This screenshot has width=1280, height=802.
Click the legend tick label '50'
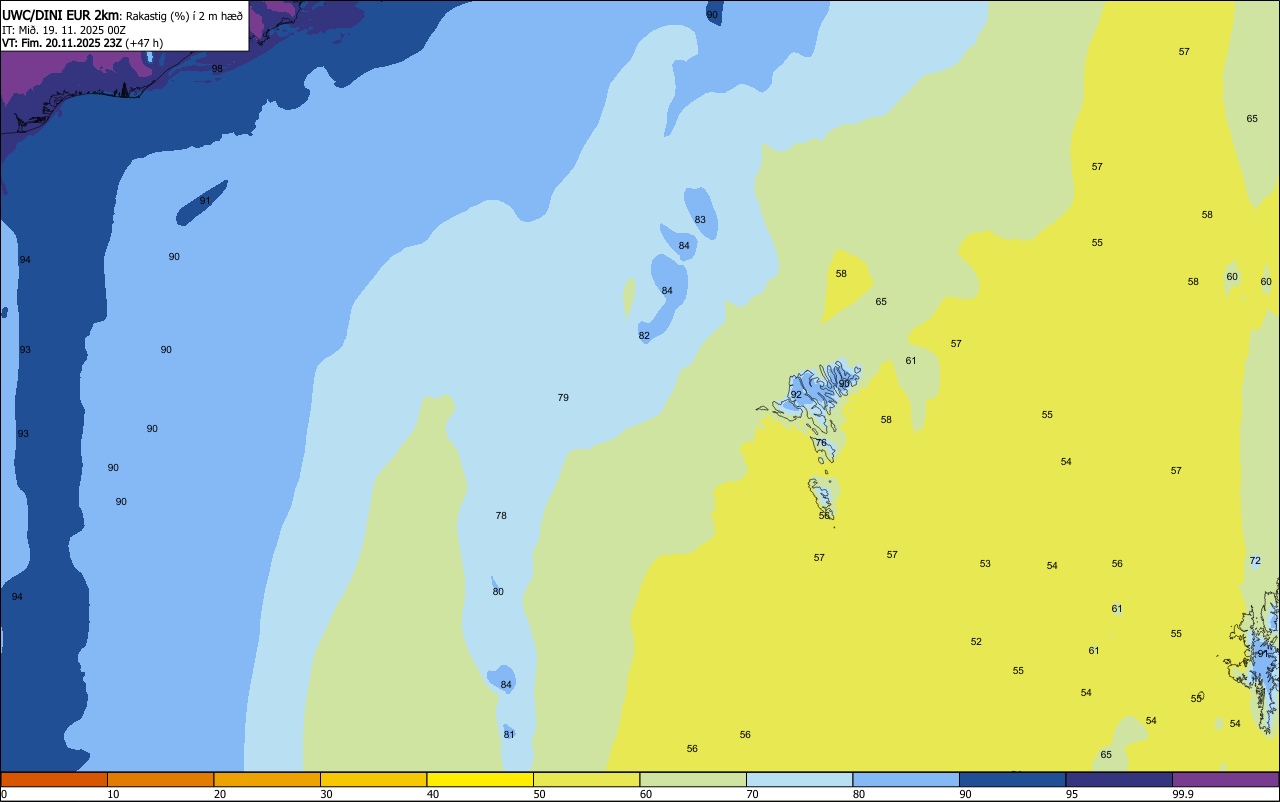(539, 794)
